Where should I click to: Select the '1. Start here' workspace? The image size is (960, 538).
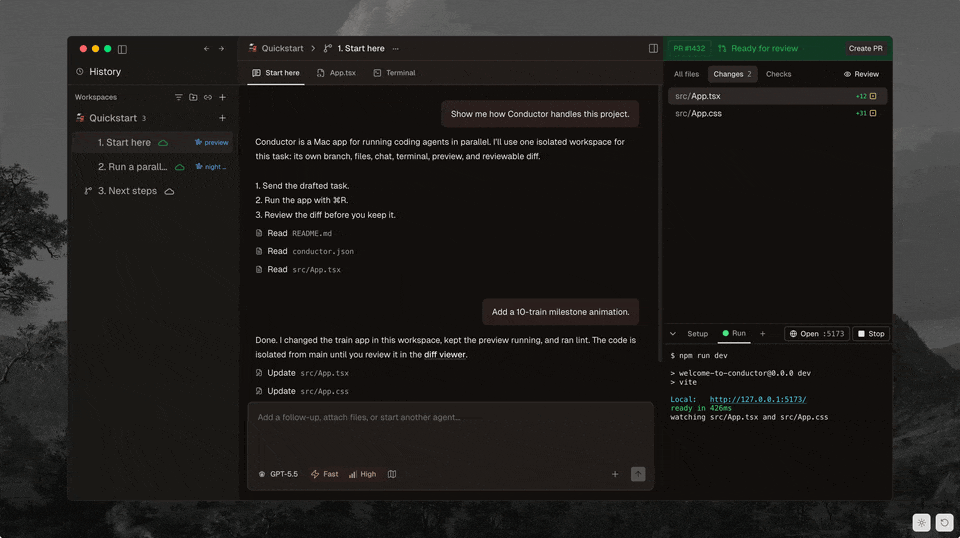152,143
